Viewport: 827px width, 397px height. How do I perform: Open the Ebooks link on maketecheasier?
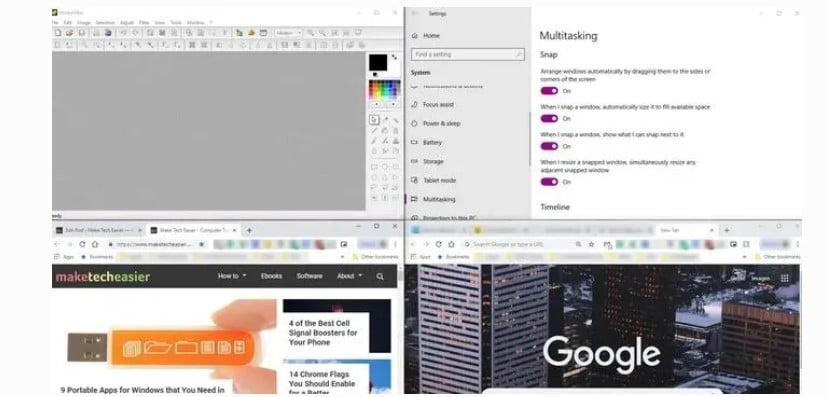(x=271, y=276)
